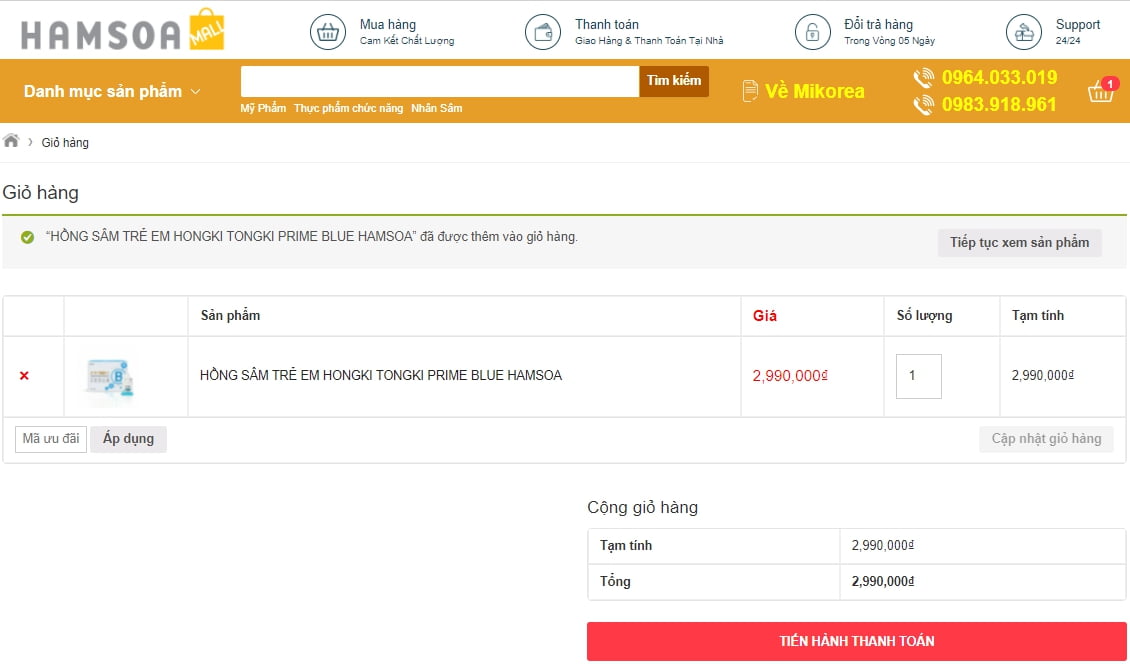Viewport: 1130px width, 664px height.
Task: Click the Giá column header
Action: (x=765, y=316)
